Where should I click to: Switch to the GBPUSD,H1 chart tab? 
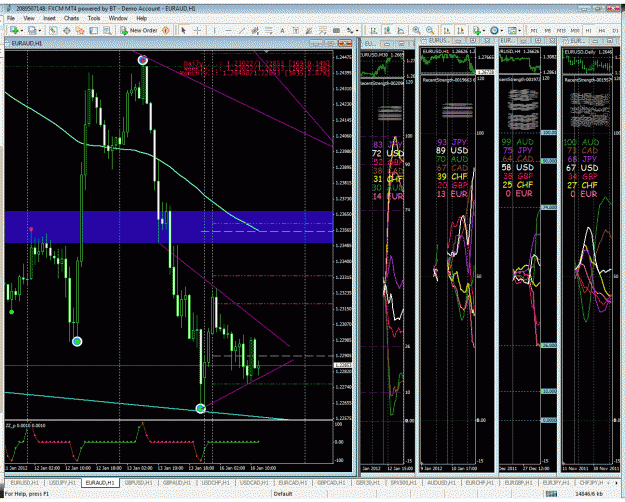139,483
